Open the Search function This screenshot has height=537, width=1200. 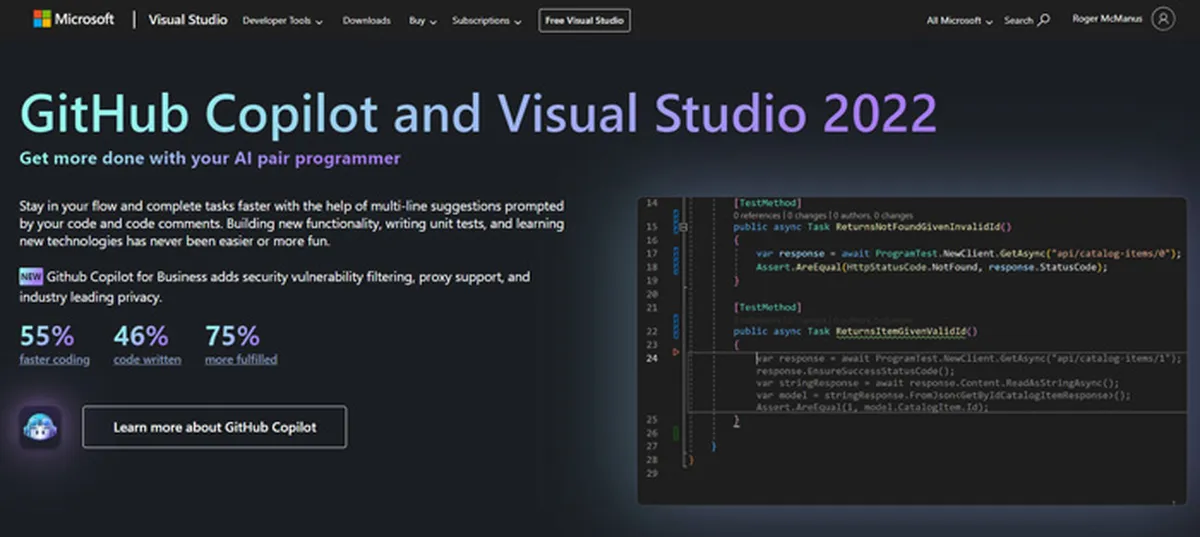[1027, 20]
